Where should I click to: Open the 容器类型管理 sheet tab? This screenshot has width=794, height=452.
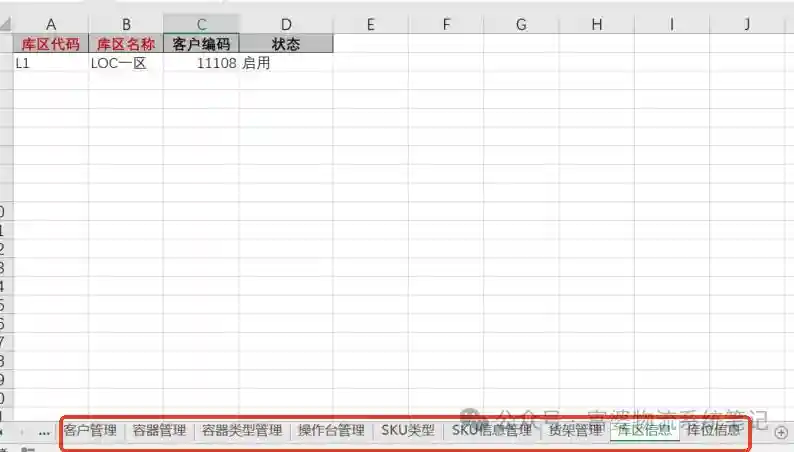[242, 431]
